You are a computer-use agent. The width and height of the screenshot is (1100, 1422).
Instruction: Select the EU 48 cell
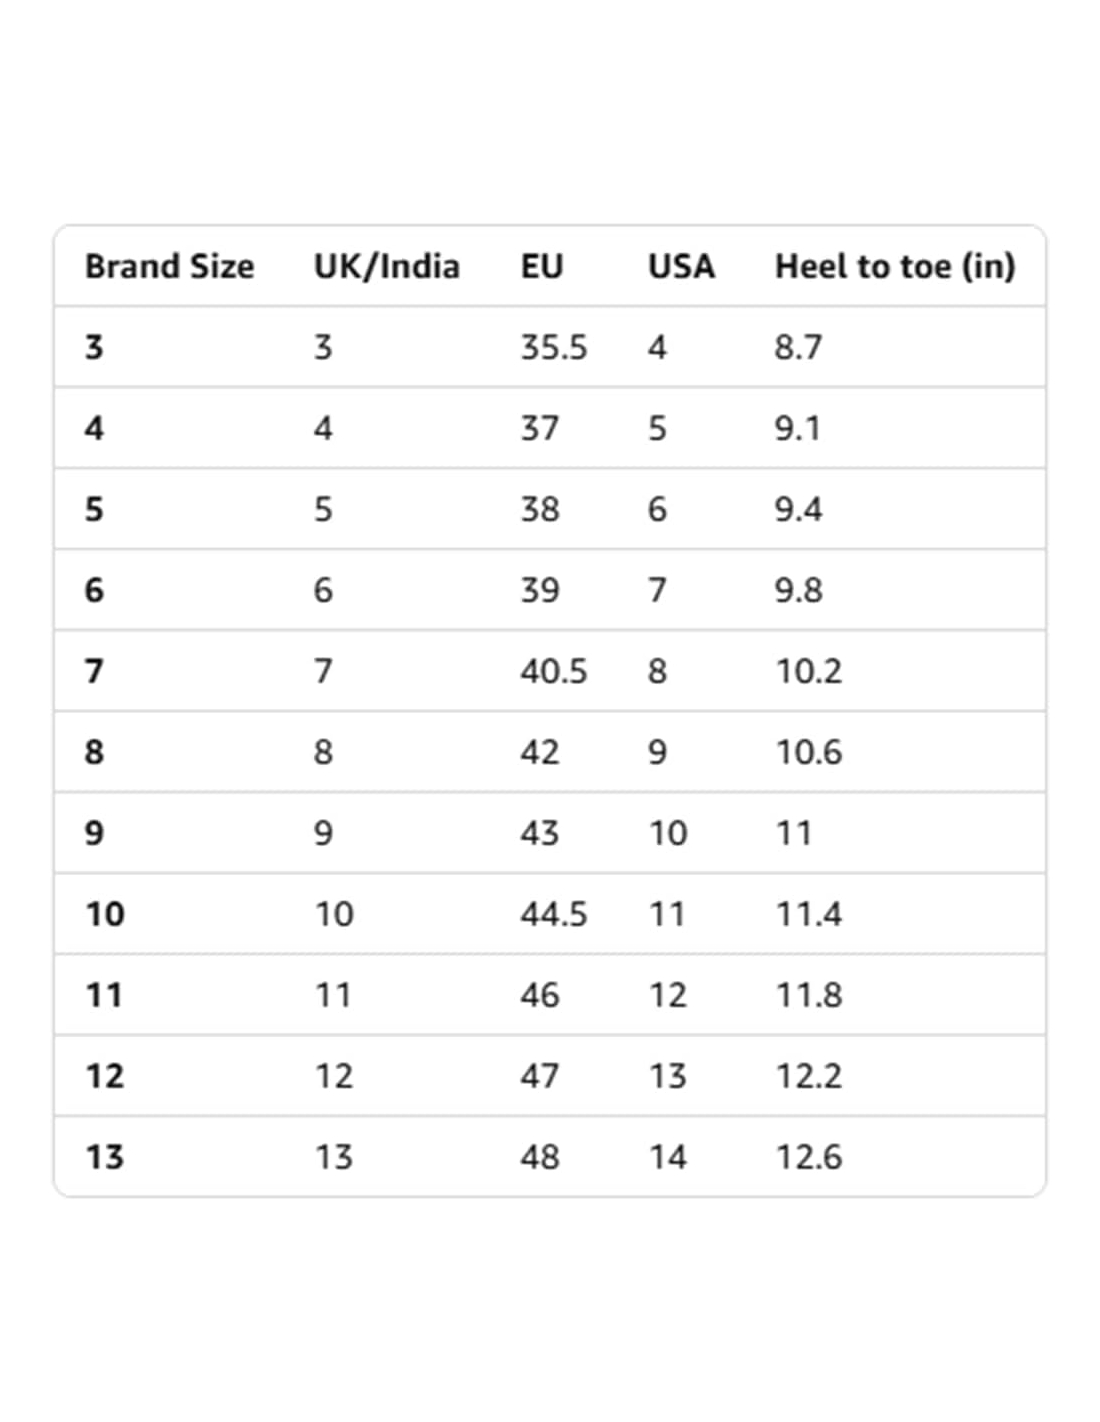point(540,1157)
